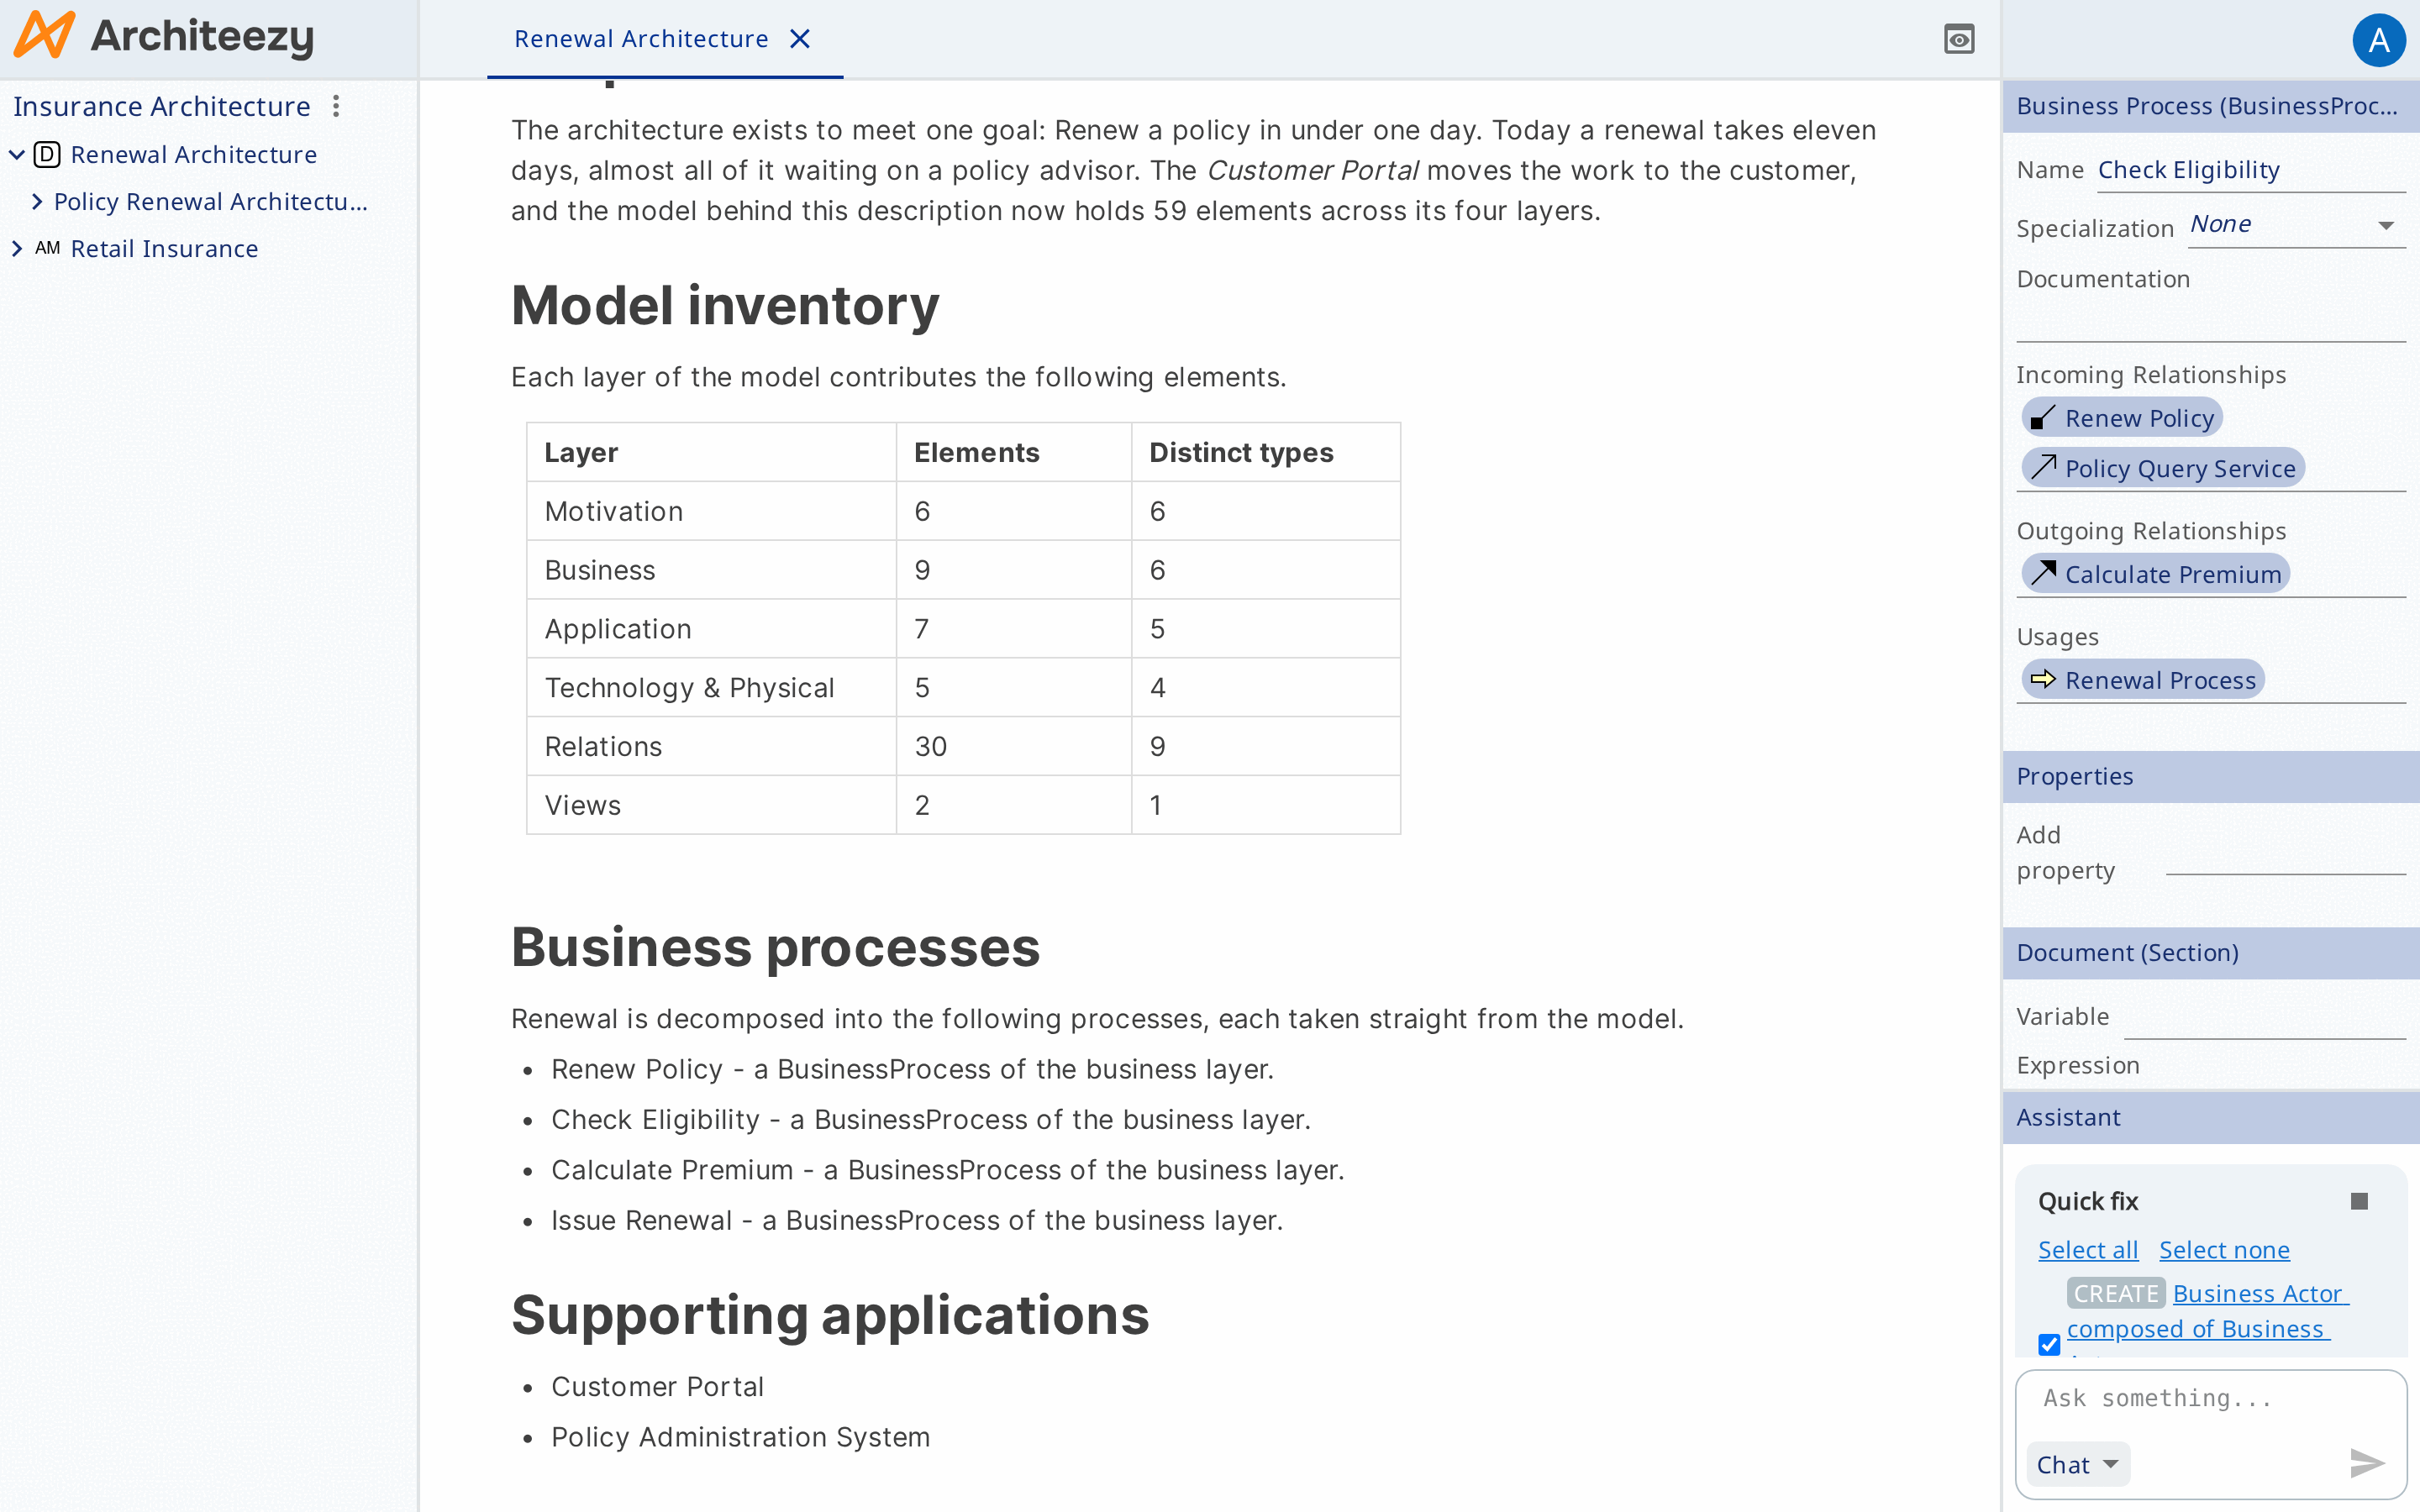Click the document icon beside Renewal Architecture
This screenshot has height=1512, width=2420.
pyautogui.click(x=47, y=155)
